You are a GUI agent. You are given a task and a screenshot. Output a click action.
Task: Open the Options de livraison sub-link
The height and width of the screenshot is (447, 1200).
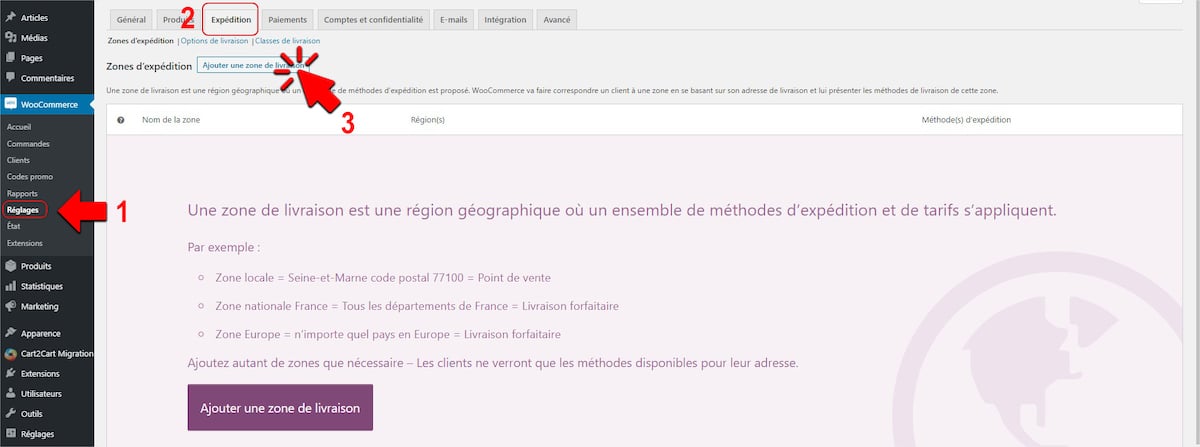click(214, 41)
